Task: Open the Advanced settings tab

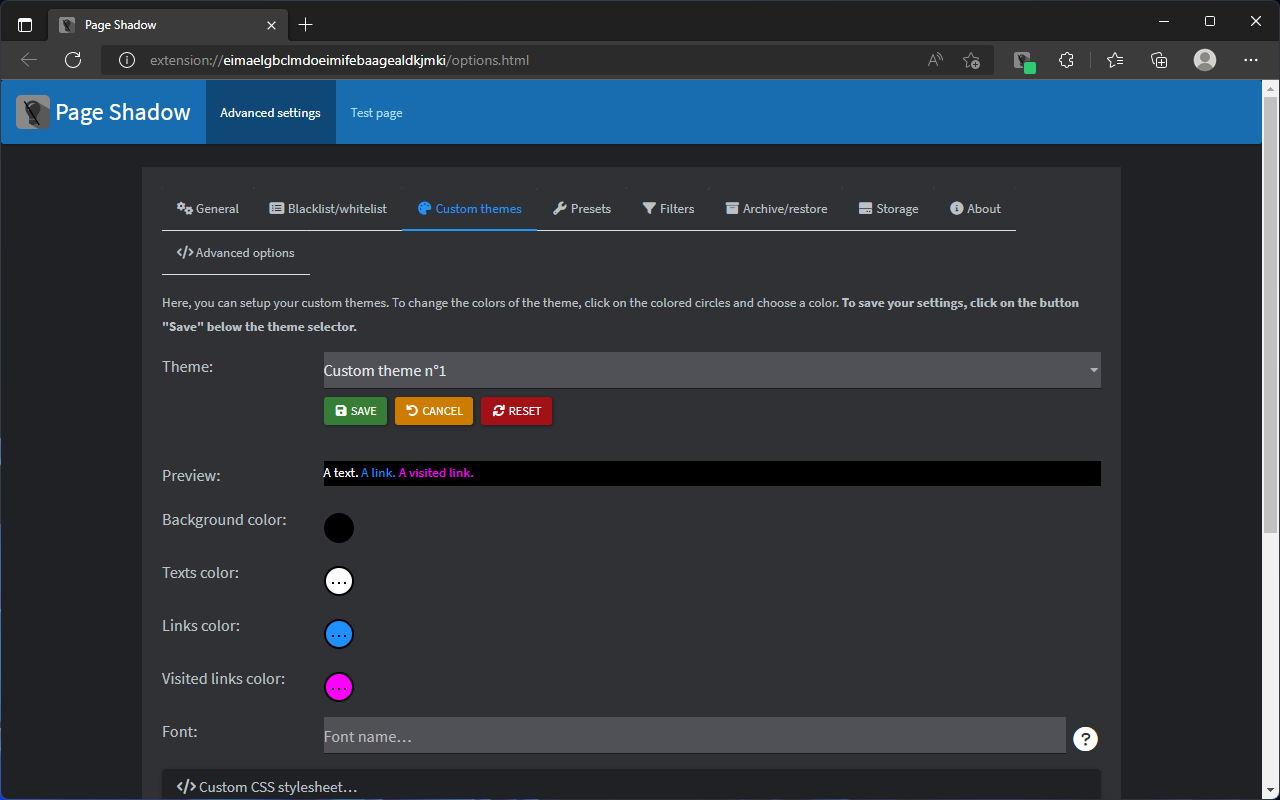Action: click(x=270, y=113)
